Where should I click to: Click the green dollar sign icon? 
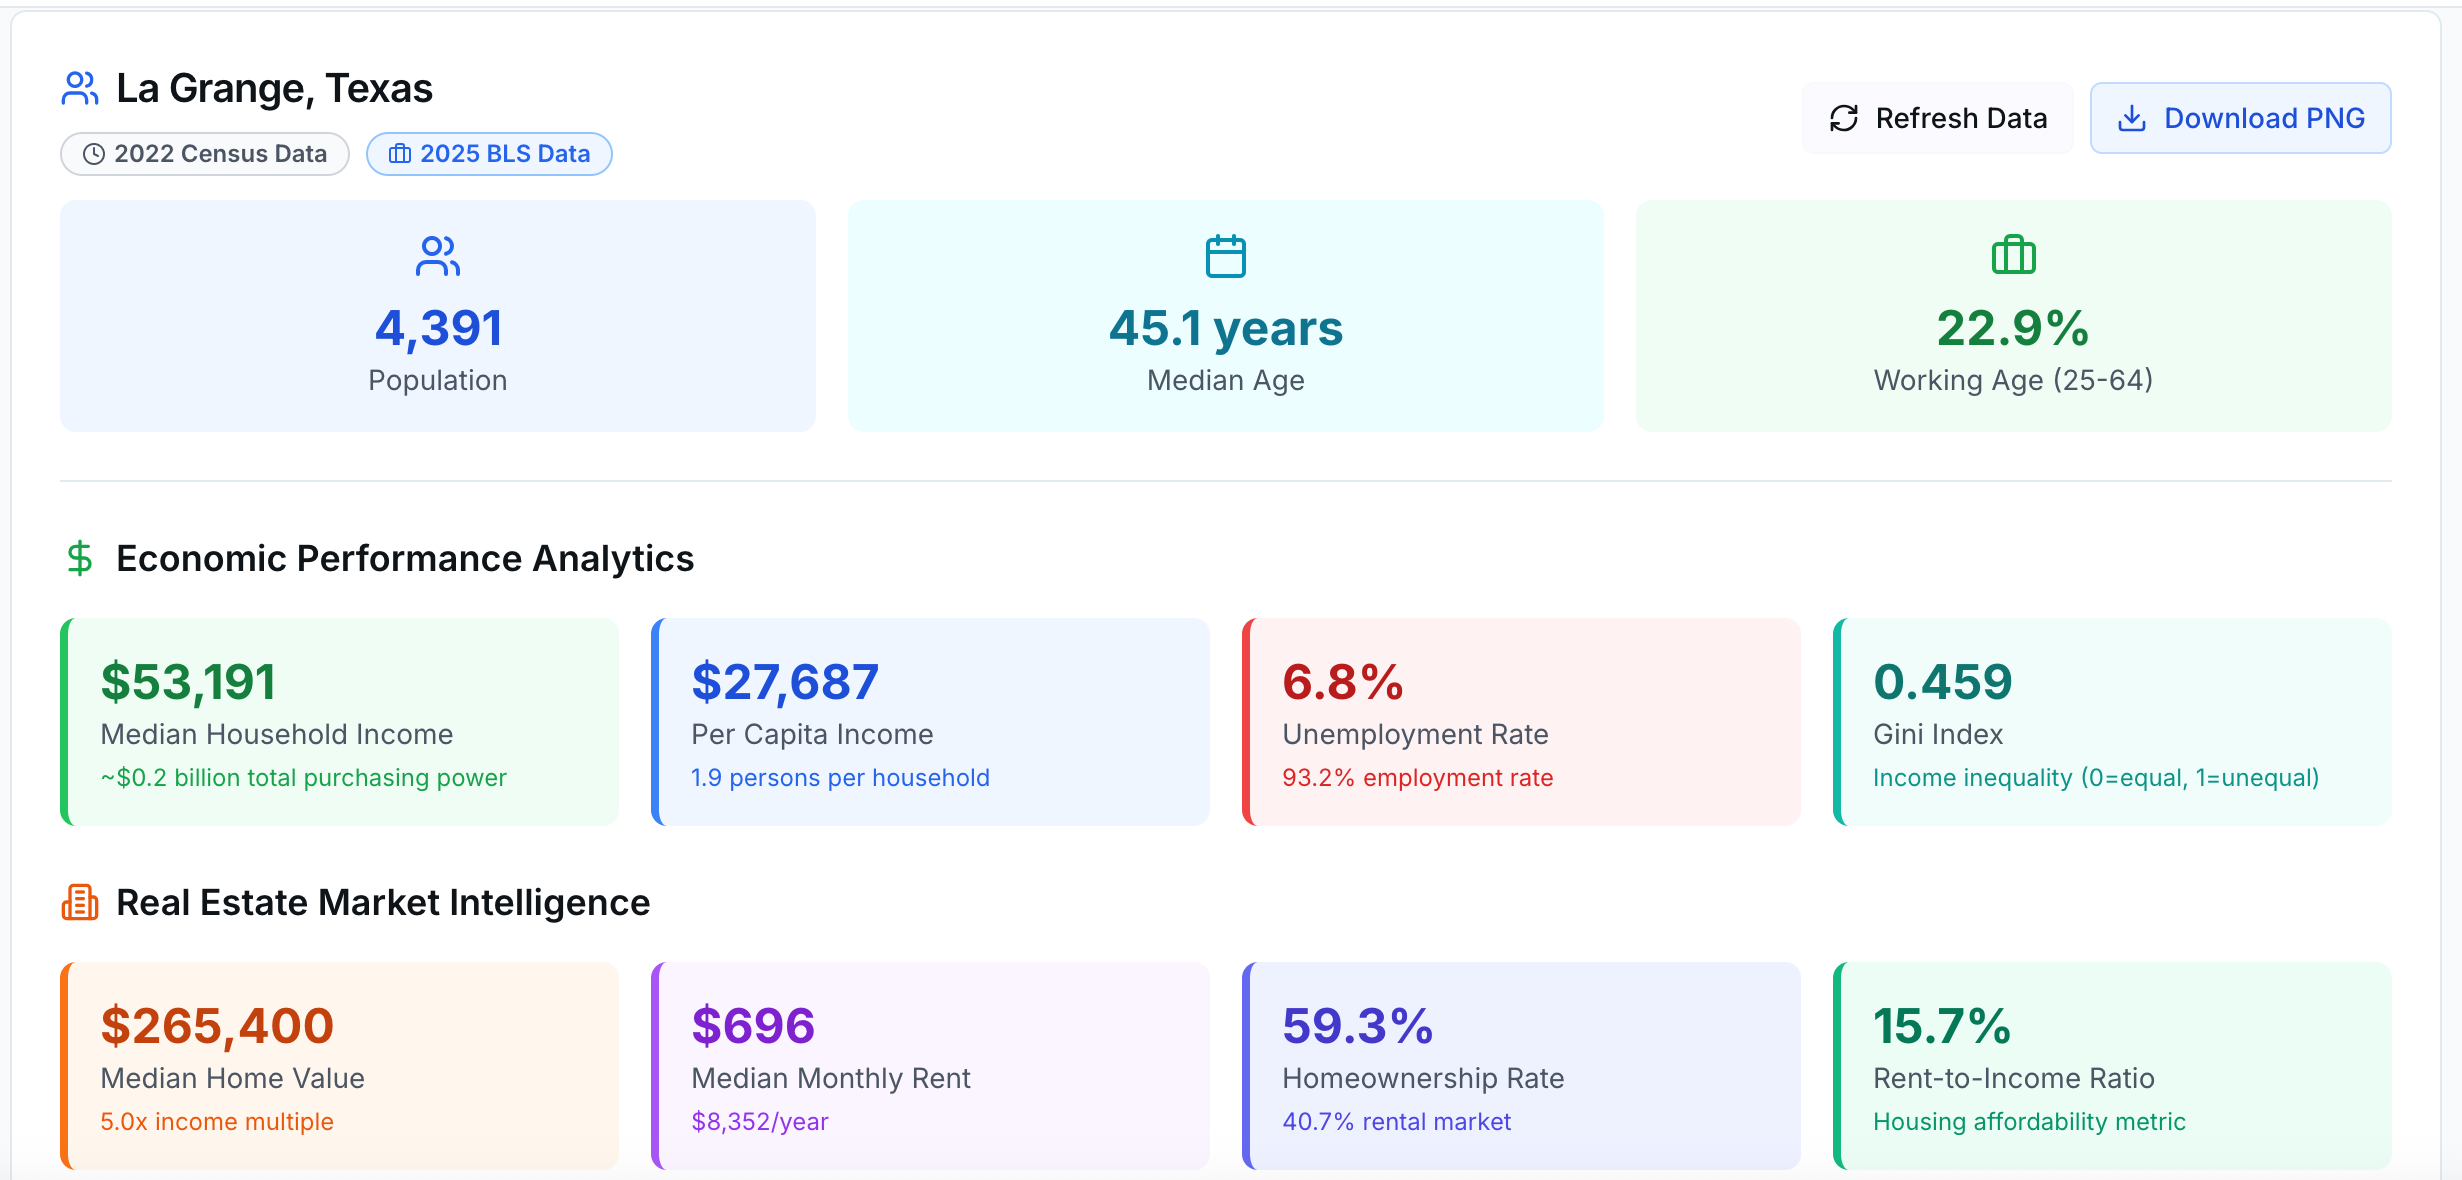(80, 558)
